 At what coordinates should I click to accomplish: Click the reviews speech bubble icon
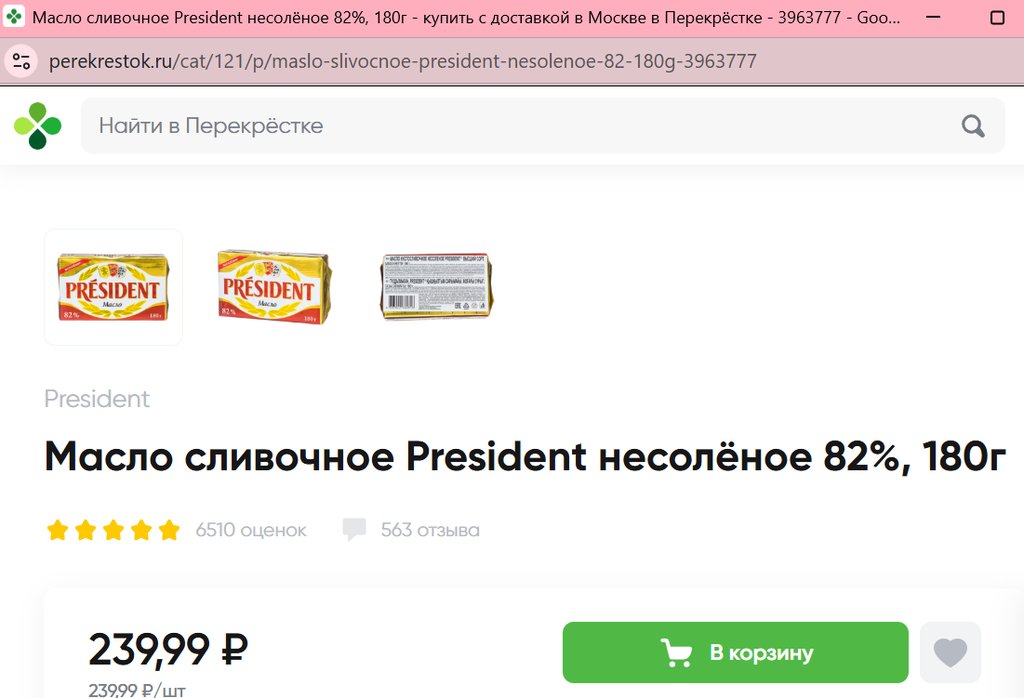tap(354, 530)
